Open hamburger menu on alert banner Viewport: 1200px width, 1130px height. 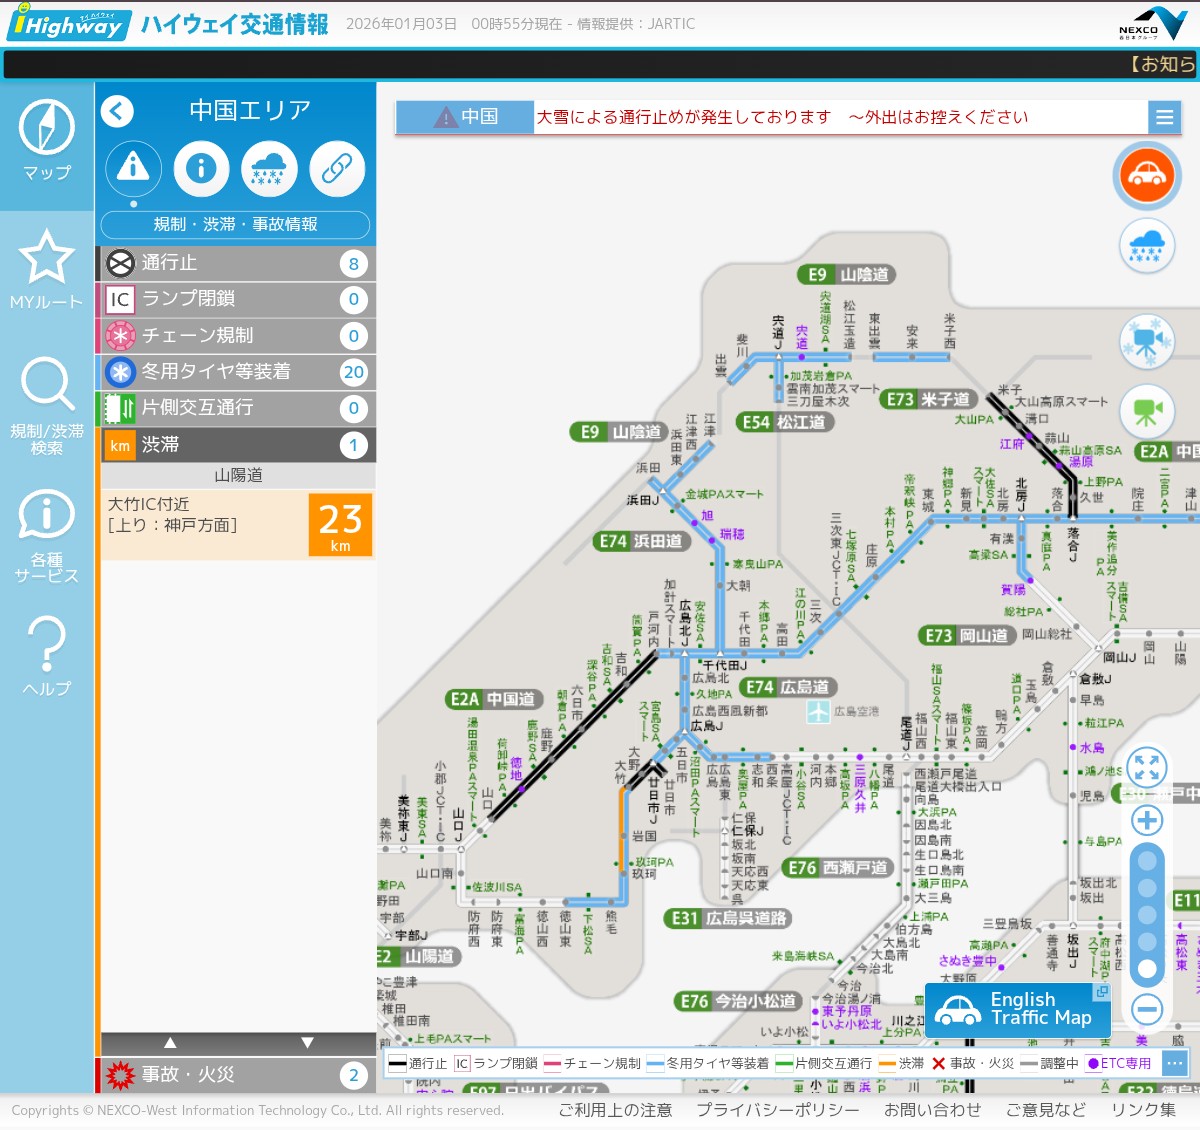(1164, 117)
